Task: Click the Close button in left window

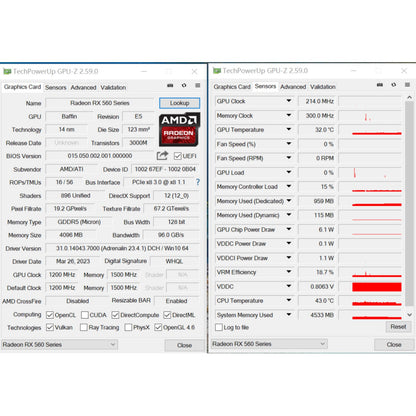Action: [x=184, y=345]
